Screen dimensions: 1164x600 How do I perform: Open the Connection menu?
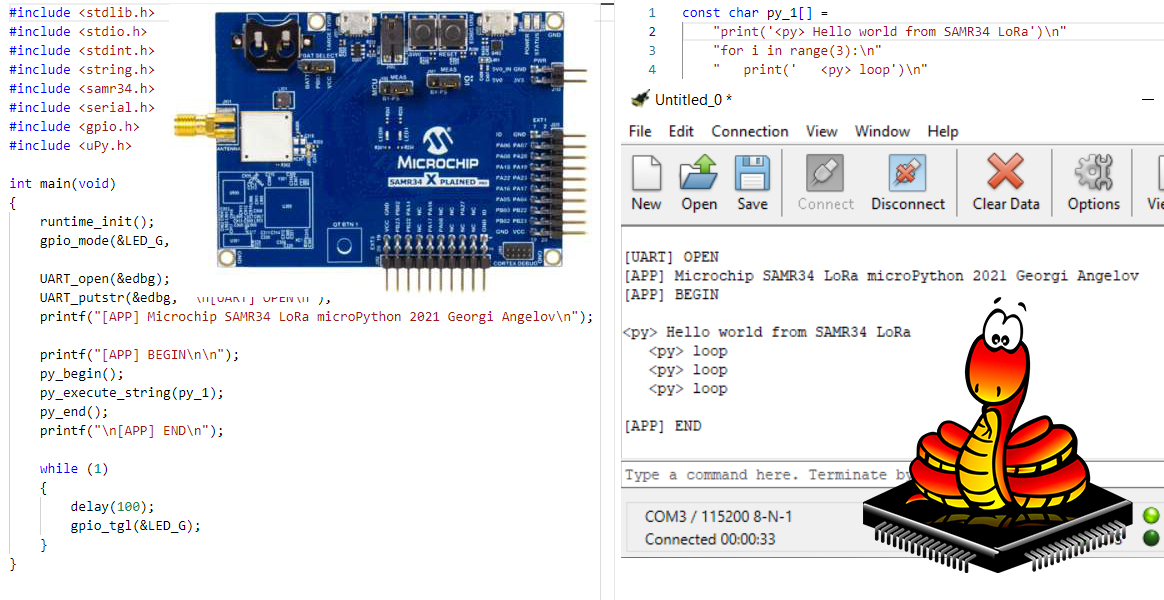tap(750, 131)
